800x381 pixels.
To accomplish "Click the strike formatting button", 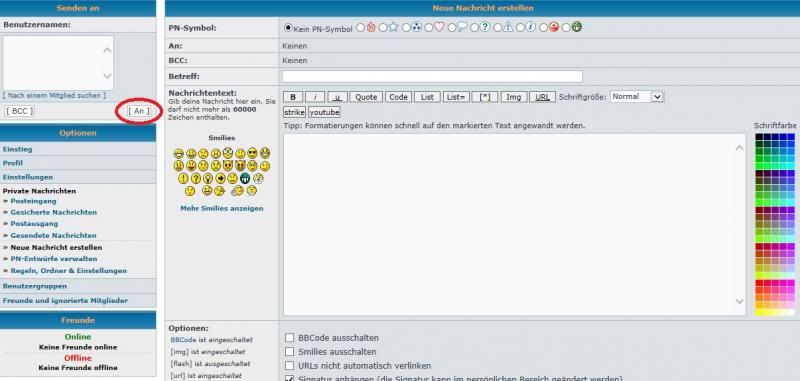I will tap(294, 112).
